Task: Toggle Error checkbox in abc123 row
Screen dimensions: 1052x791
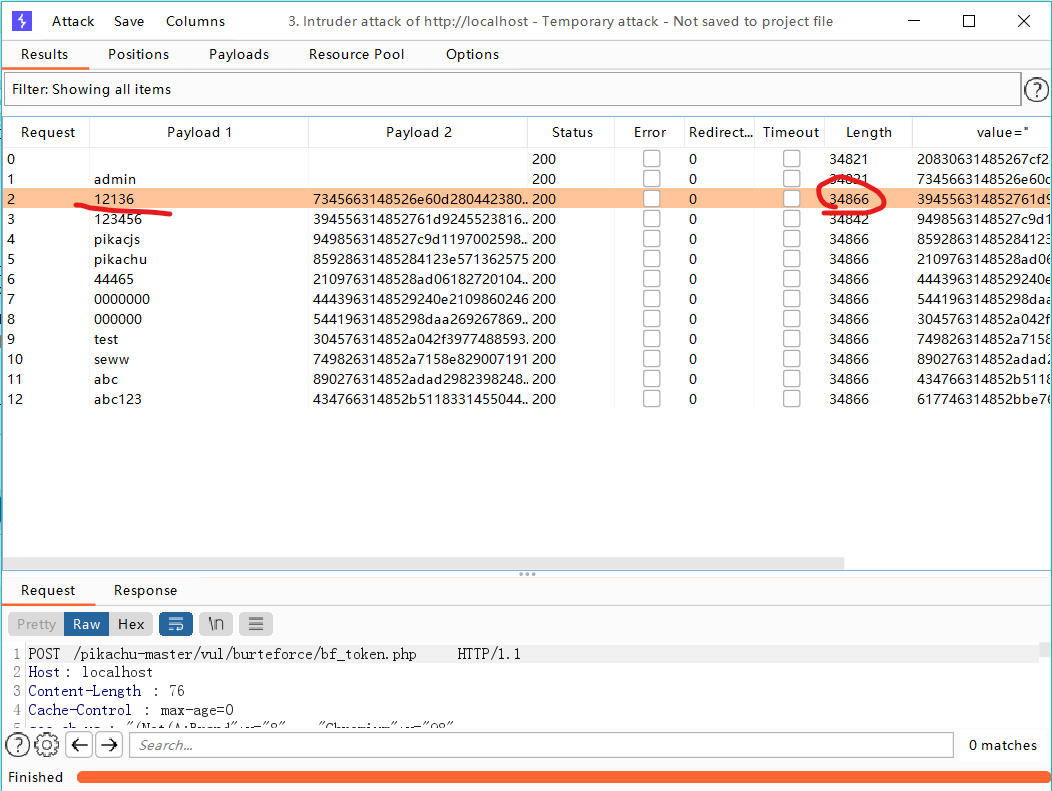Action: [x=651, y=399]
